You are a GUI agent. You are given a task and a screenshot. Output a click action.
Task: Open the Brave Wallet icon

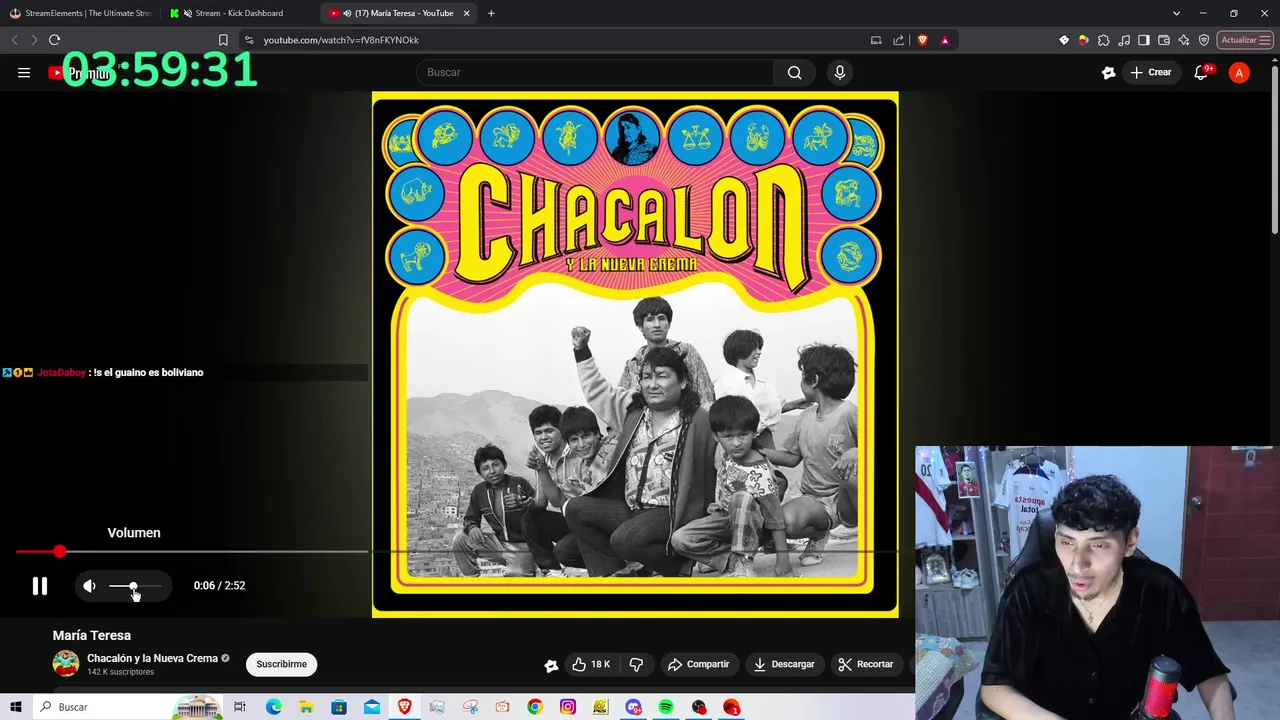pos(1164,40)
